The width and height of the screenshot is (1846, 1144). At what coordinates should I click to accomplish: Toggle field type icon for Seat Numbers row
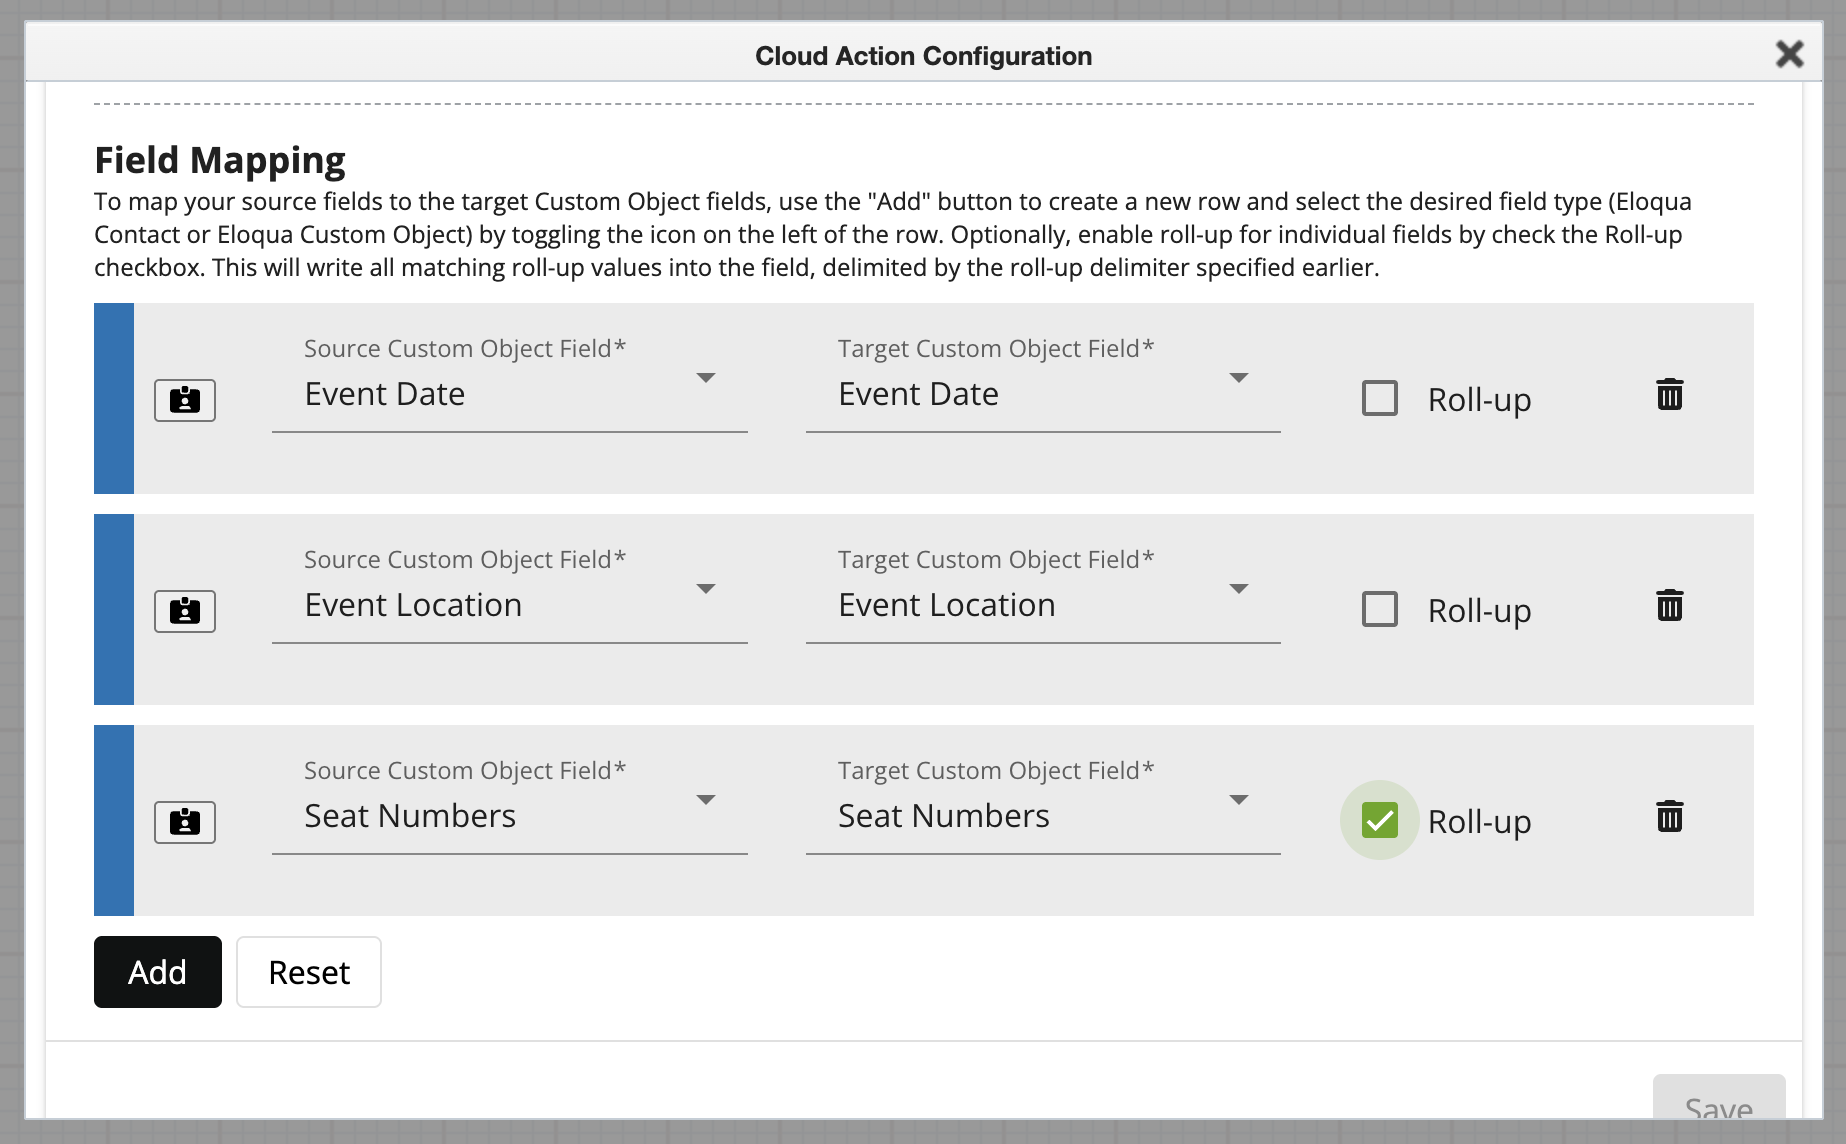[184, 822]
